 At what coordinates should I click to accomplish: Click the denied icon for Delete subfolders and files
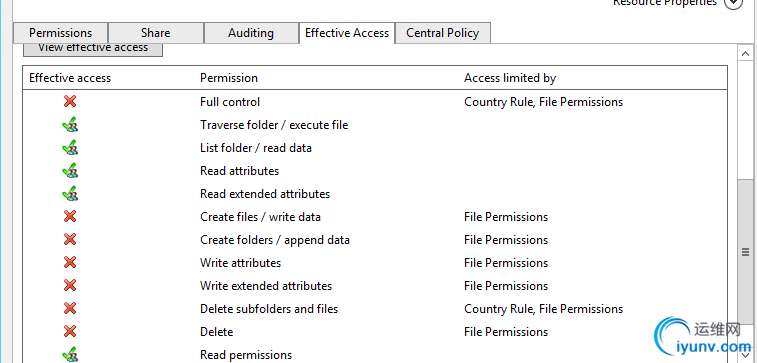70,308
